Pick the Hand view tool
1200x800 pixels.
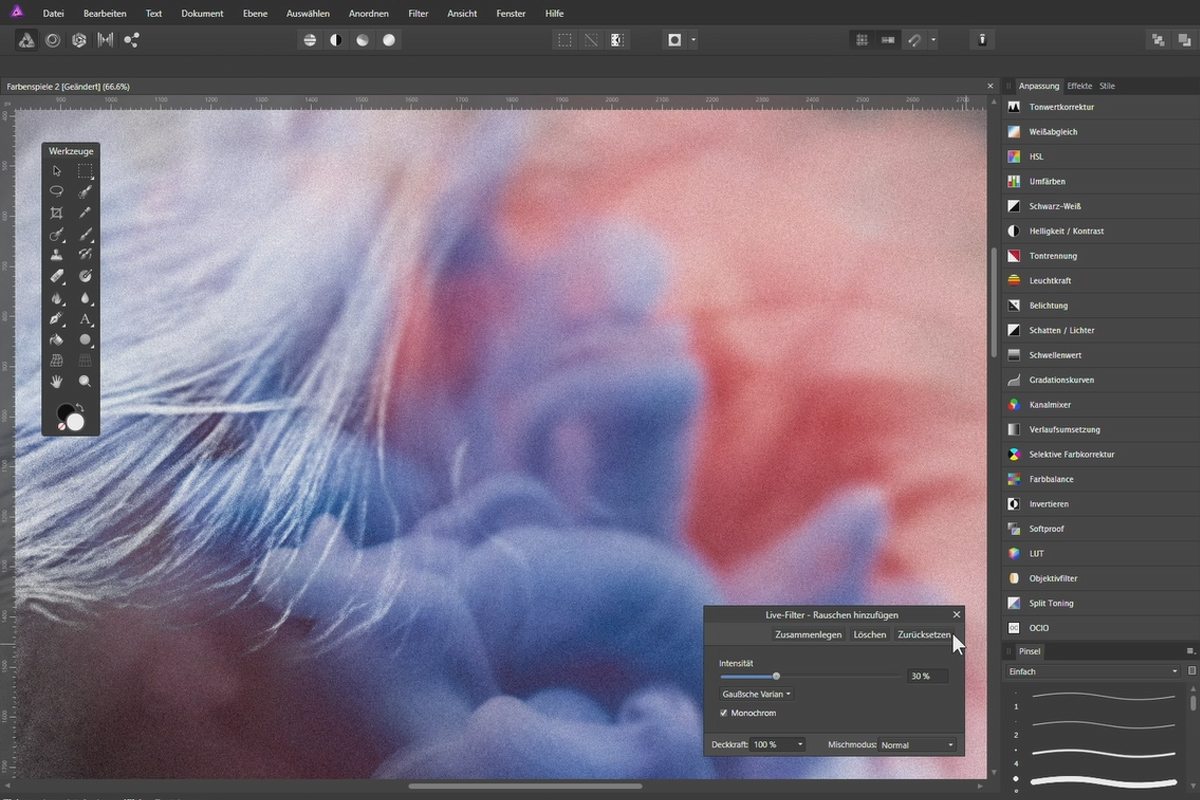(57, 381)
